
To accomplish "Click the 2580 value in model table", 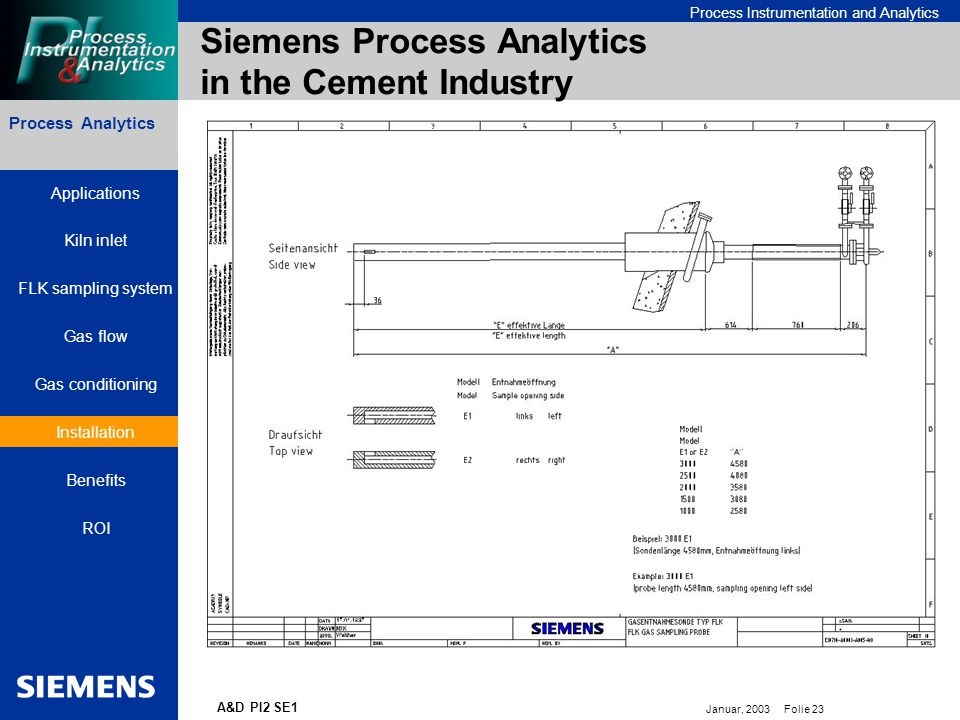I will tap(738, 511).
